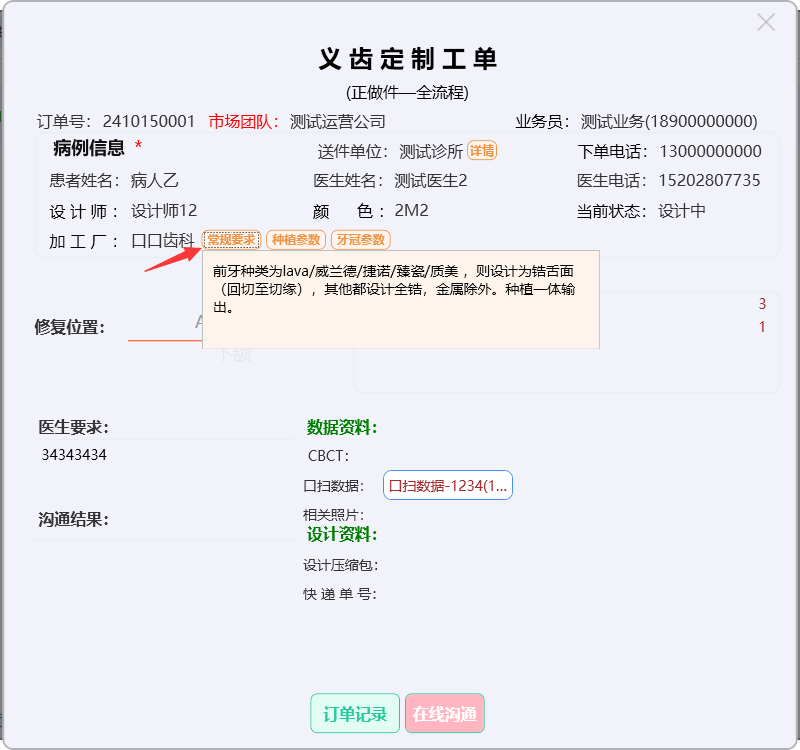Viewport: 800px width, 750px height.
Task: Click the 设计师 value 设计师12
Action: (x=164, y=211)
